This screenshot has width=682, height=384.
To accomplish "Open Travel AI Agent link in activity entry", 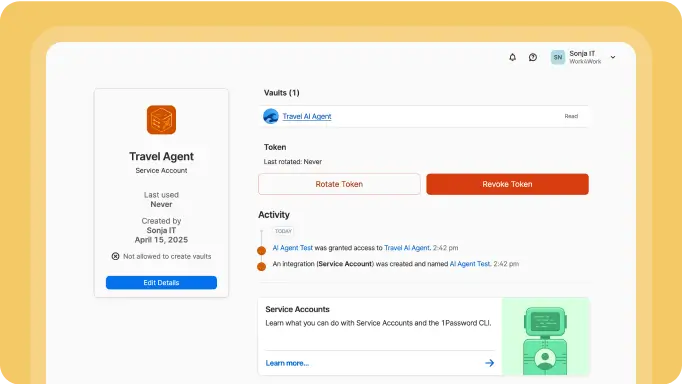I will 407,248.
